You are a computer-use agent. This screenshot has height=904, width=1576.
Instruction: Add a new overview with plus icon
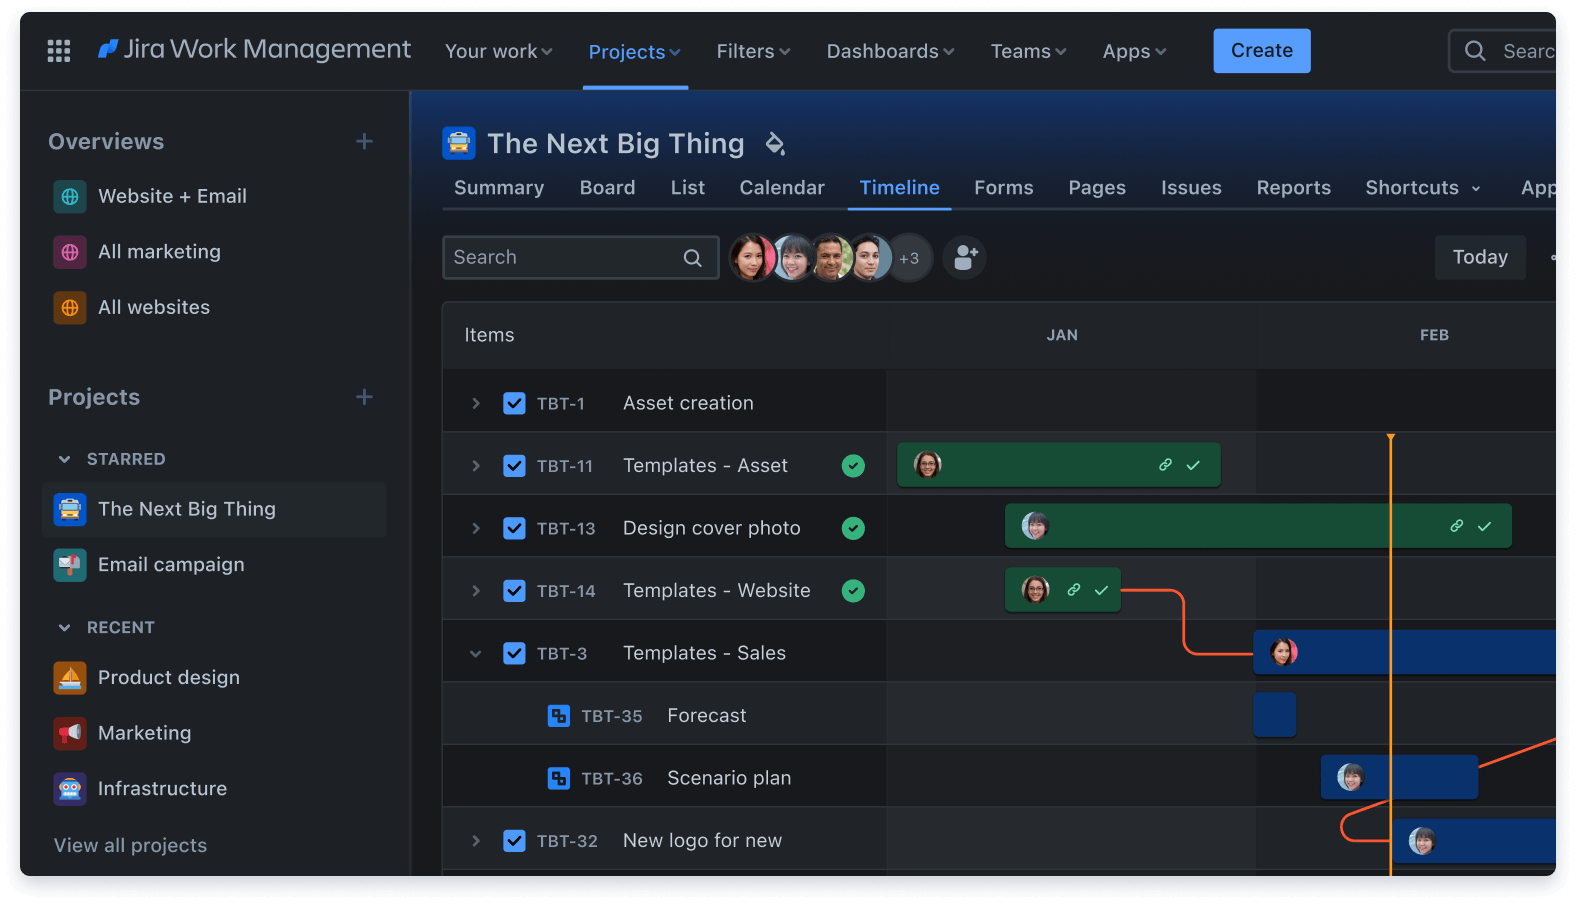364,142
